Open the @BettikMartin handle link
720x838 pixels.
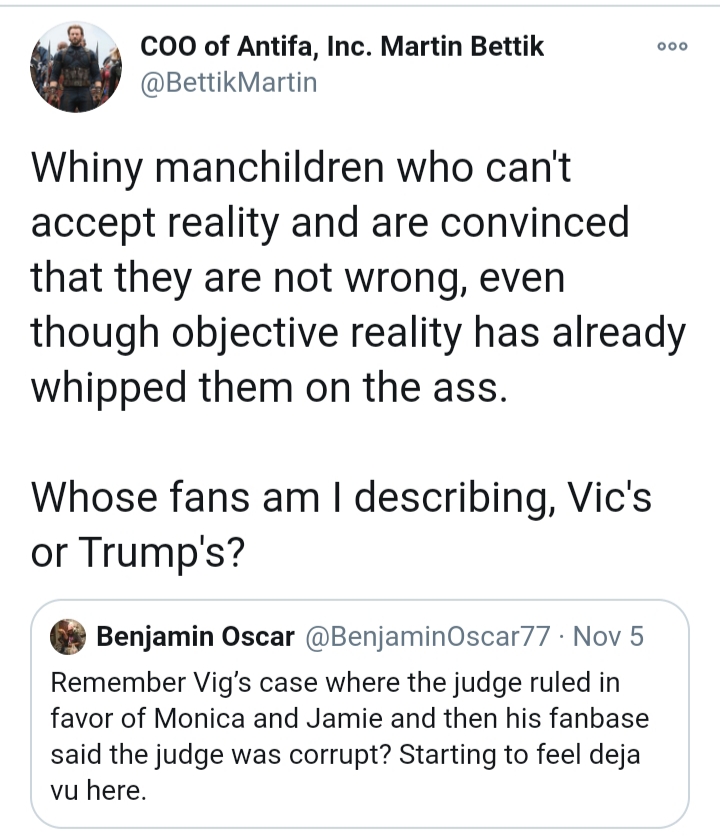[x=229, y=83]
